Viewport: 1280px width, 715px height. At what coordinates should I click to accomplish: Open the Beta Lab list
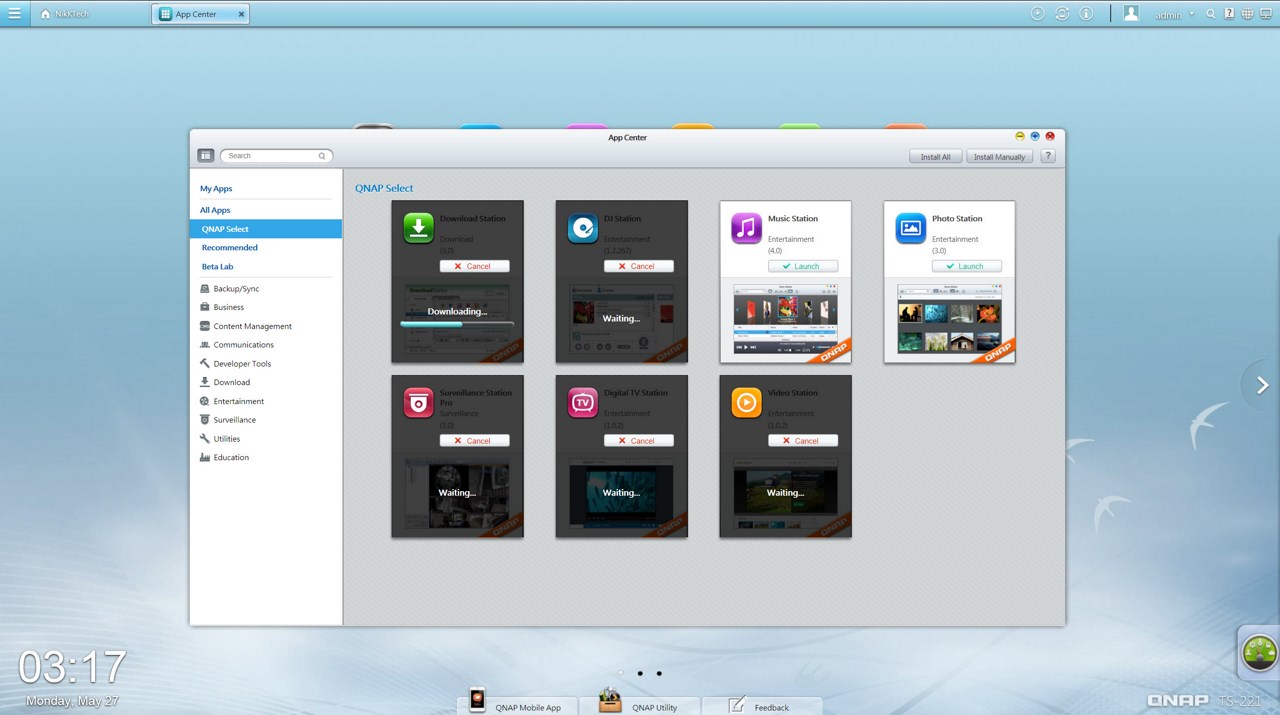coord(217,266)
